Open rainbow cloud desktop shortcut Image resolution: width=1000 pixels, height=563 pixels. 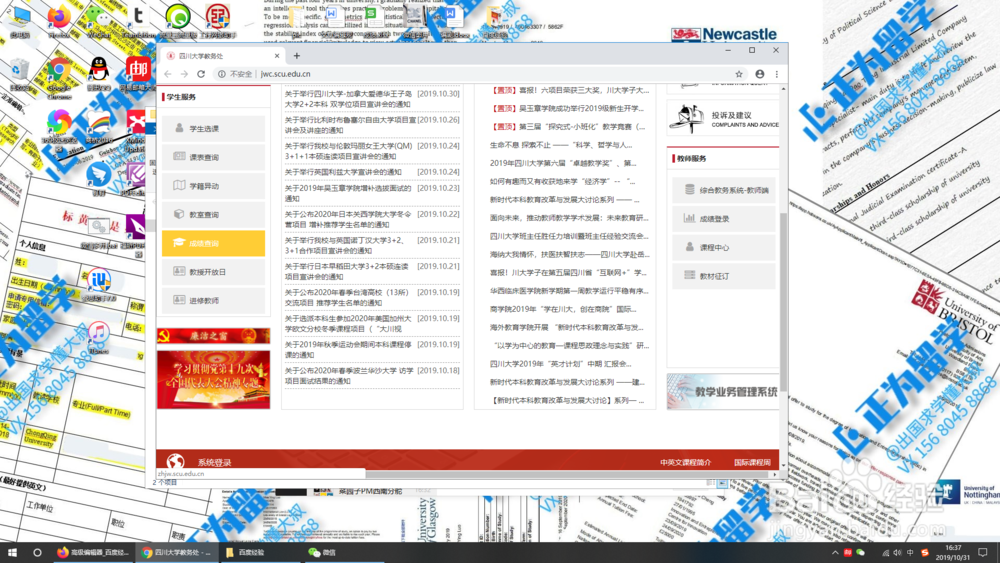pyautogui.click(x=99, y=124)
